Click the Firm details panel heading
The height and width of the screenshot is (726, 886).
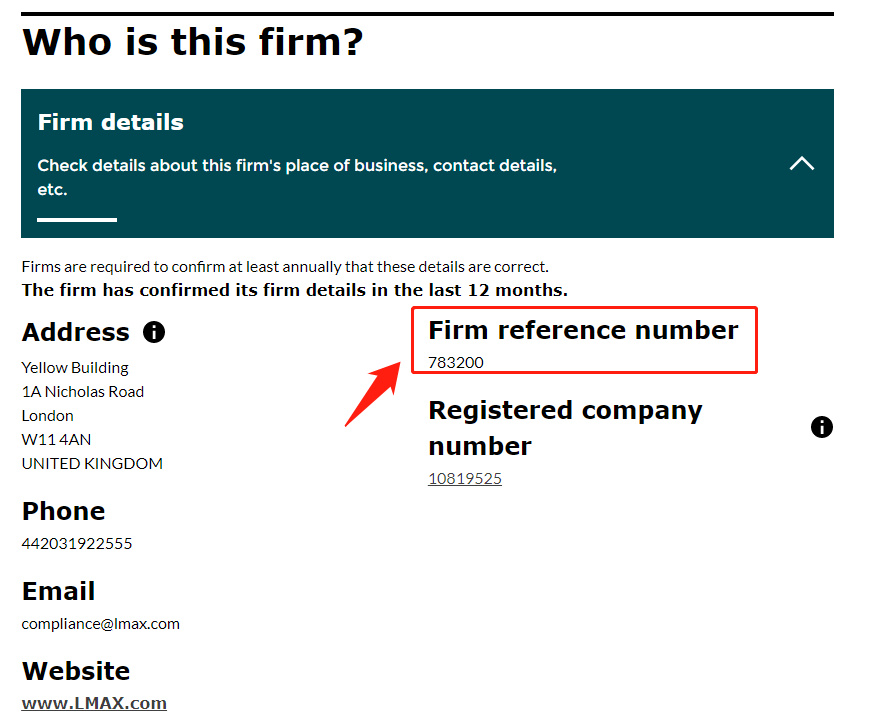coord(110,123)
